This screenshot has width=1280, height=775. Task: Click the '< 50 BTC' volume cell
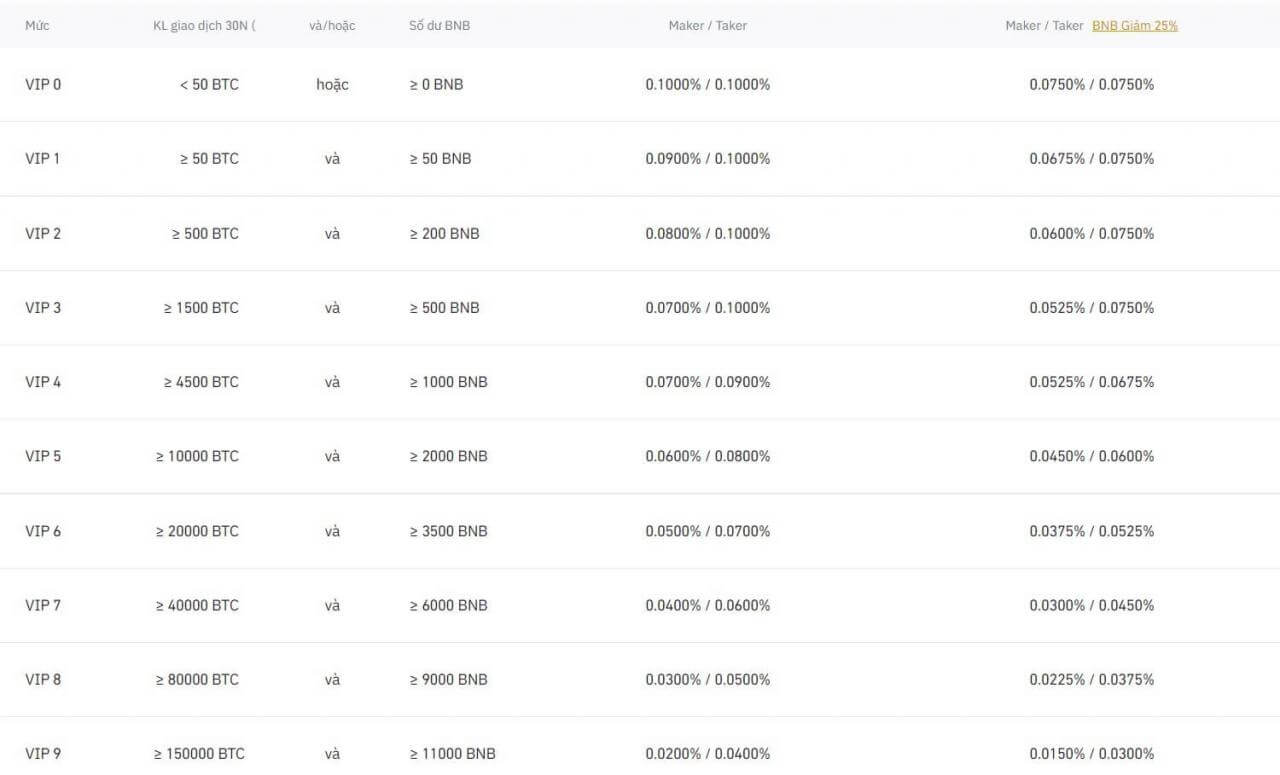(x=209, y=85)
